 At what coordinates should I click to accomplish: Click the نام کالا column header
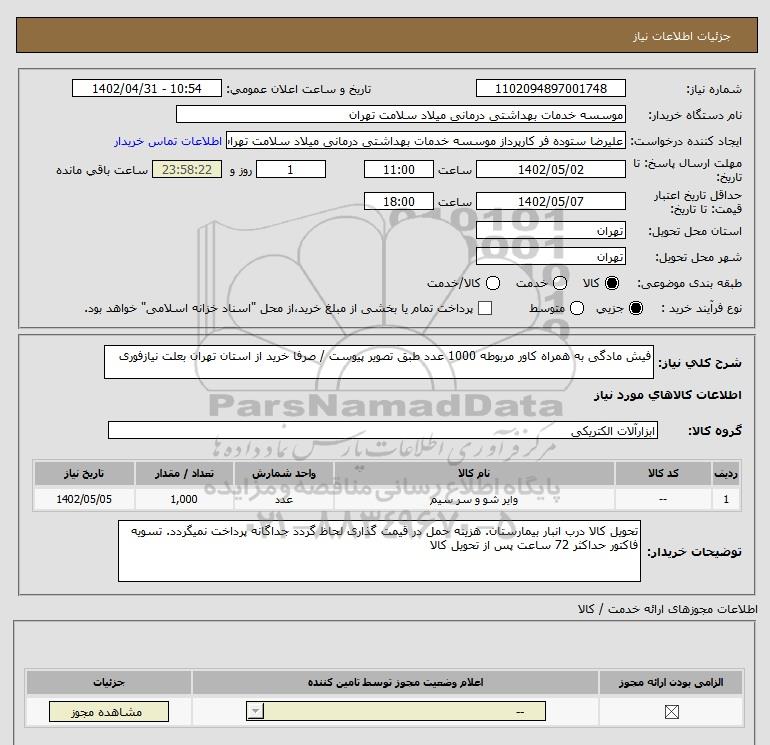coord(474,473)
